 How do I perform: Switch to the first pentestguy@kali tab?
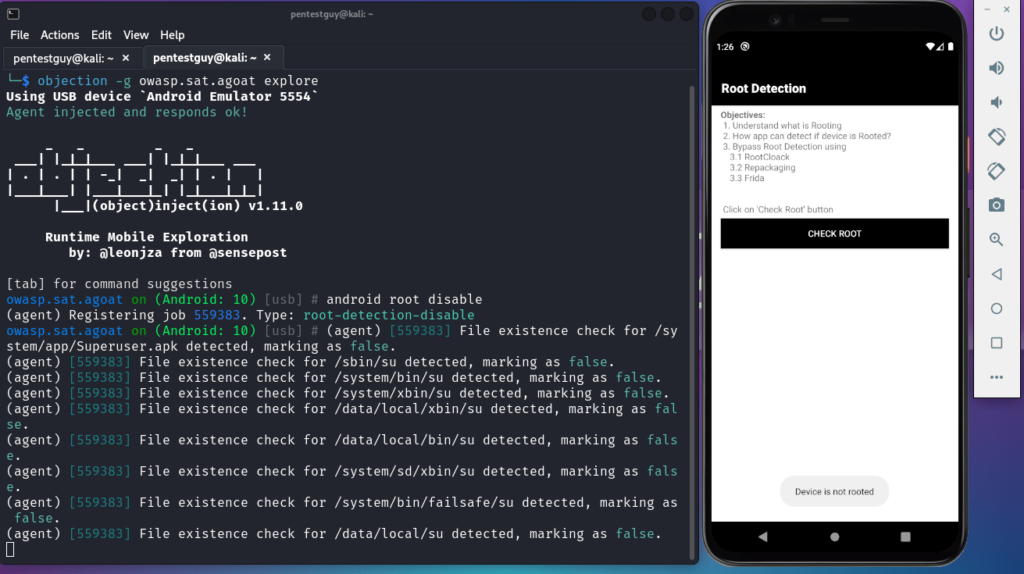[63, 58]
